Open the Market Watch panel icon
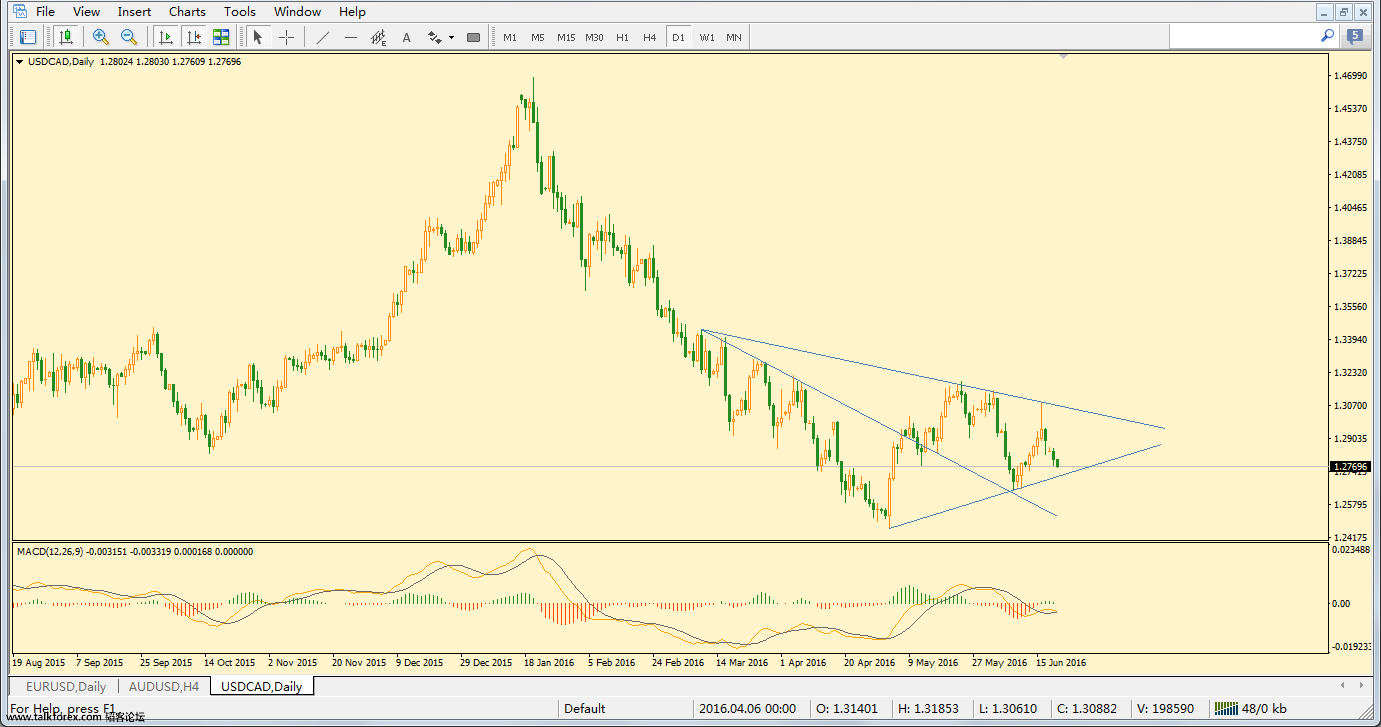Image resolution: width=1381 pixels, height=727 pixels. coord(27,37)
